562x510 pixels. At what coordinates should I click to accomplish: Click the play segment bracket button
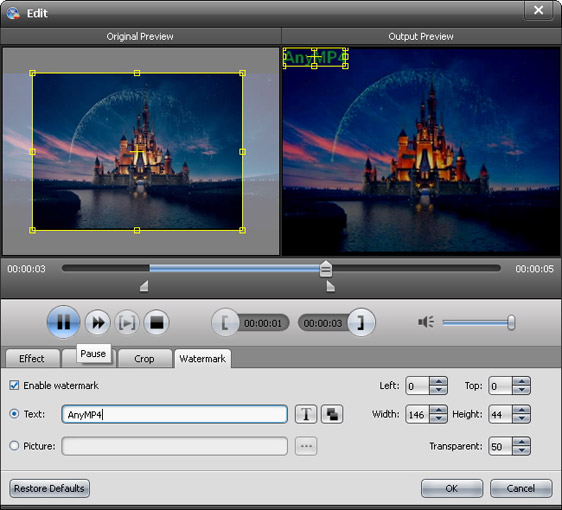[x=127, y=323]
